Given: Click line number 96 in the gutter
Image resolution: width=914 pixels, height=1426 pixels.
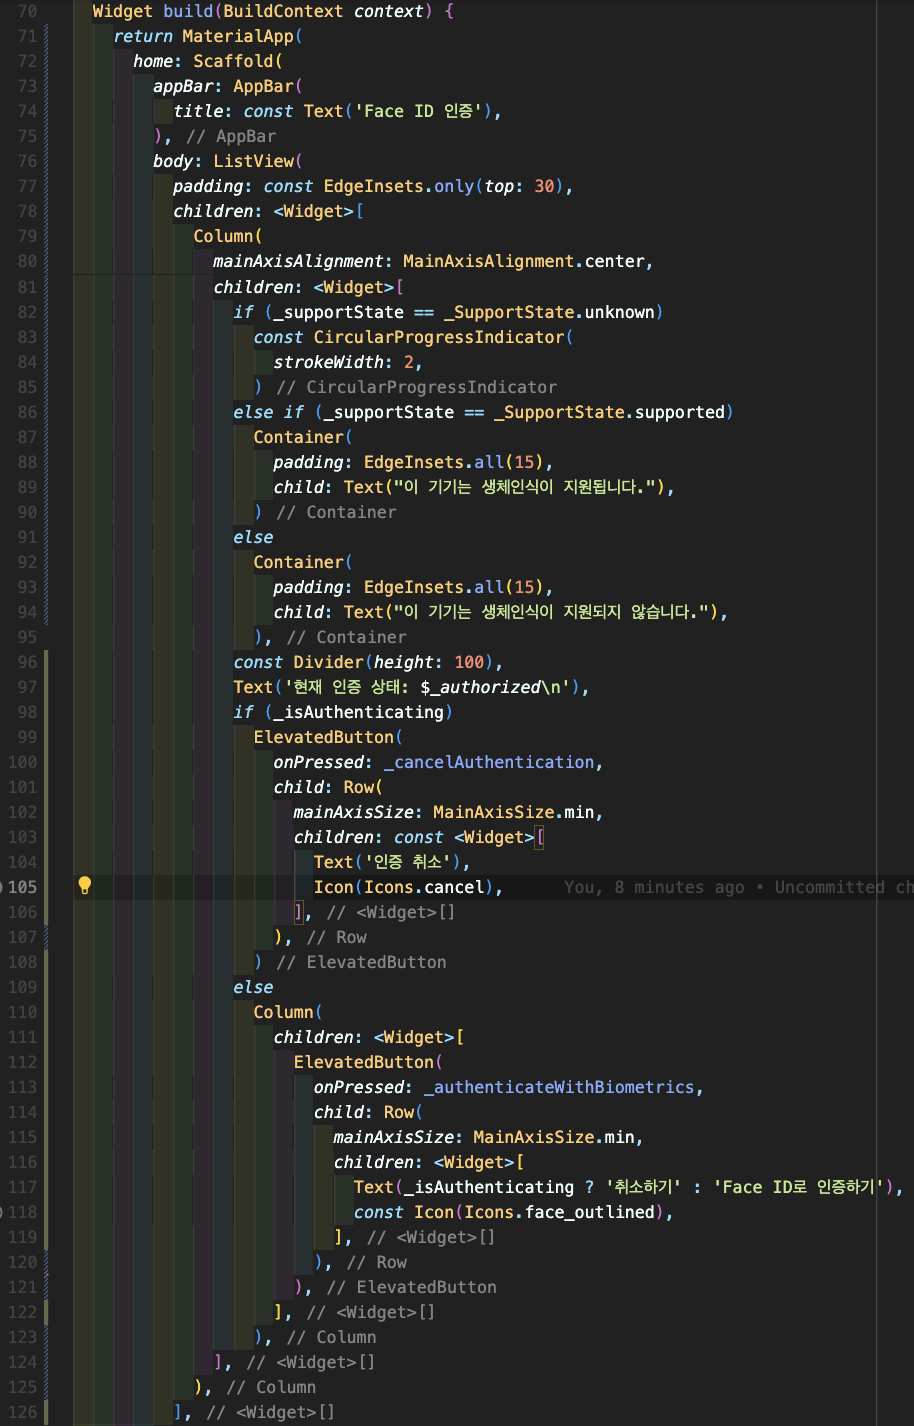Looking at the screenshot, I should (x=27, y=662).
